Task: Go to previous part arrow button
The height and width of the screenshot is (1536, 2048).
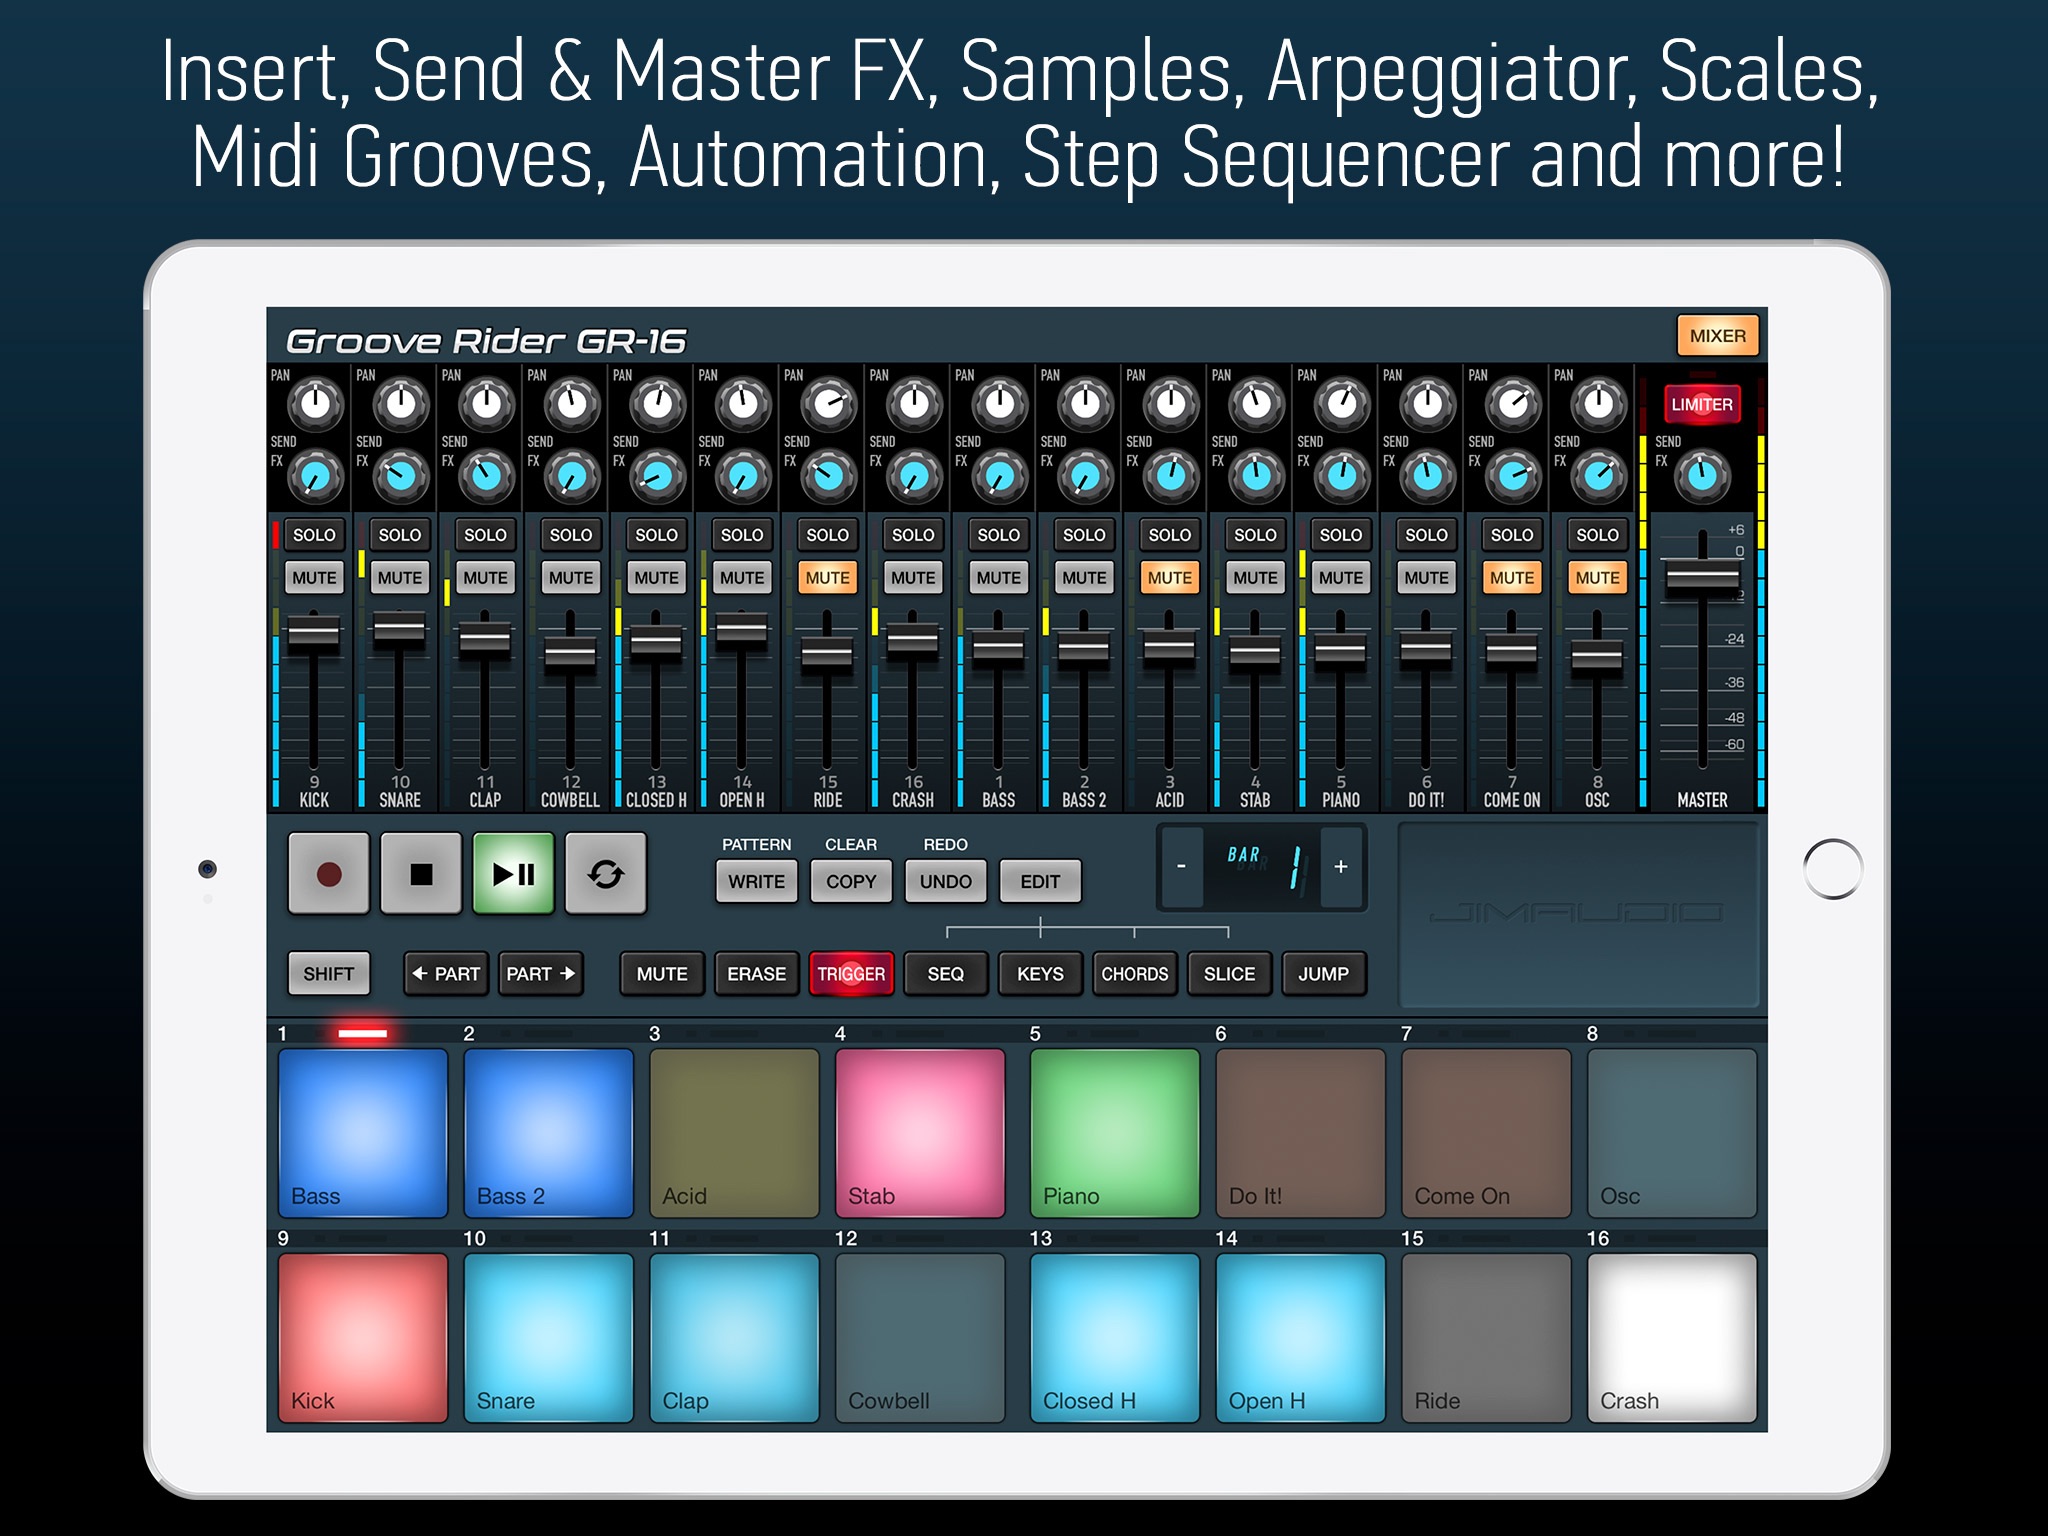Action: (x=446, y=974)
